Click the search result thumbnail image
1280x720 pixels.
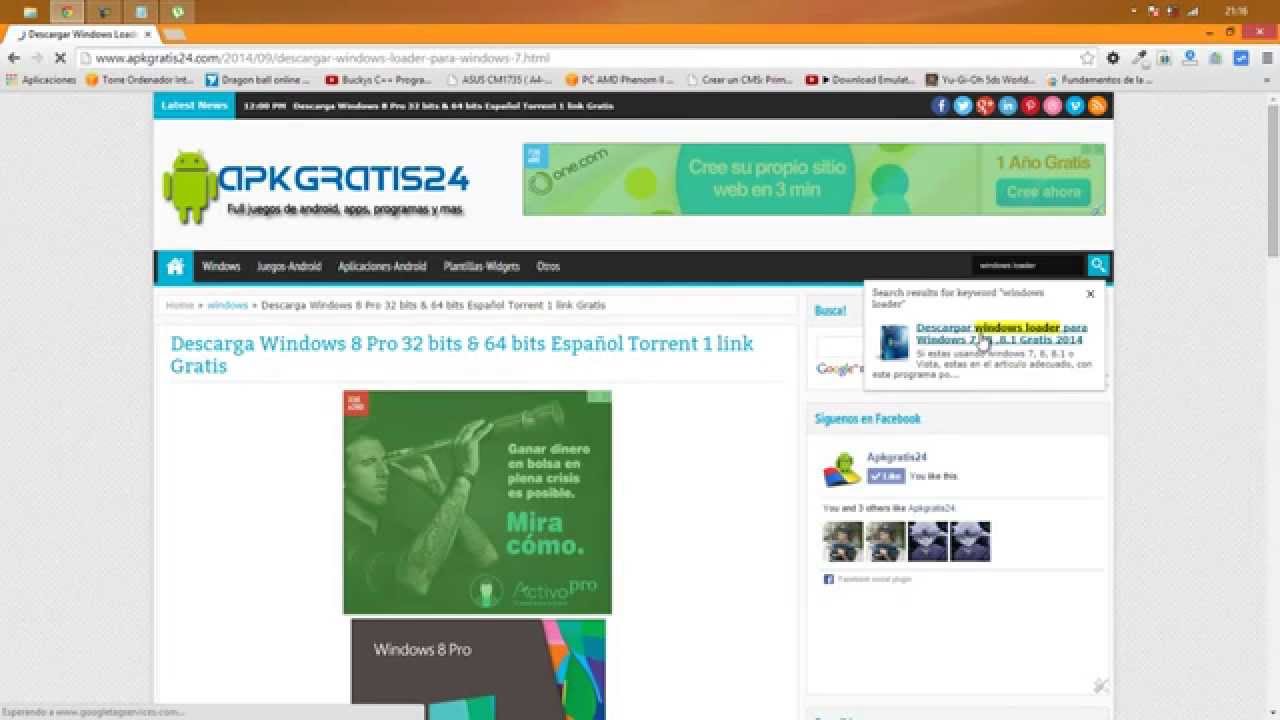894,341
